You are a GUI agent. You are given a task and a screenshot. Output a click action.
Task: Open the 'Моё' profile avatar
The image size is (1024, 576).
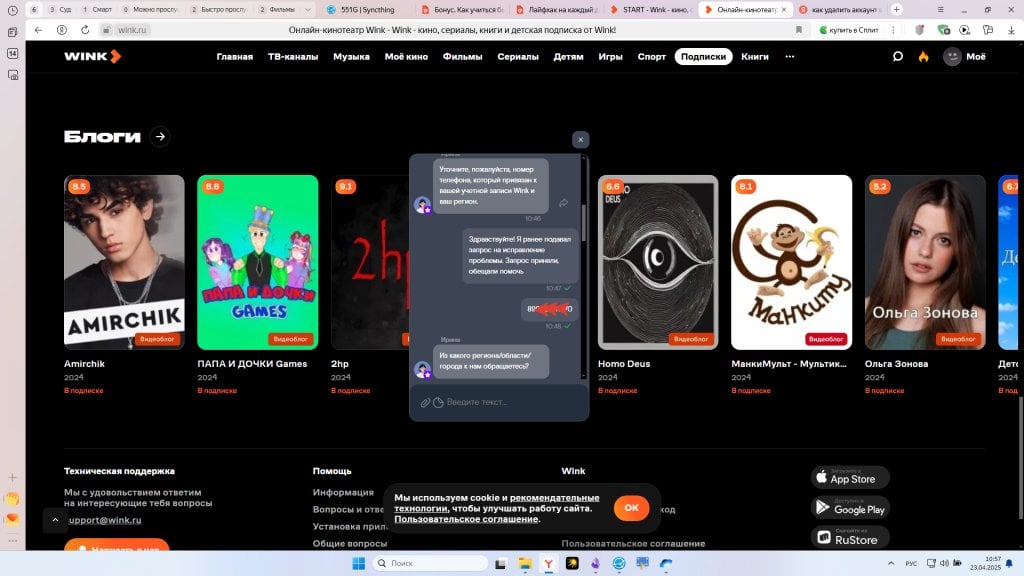coord(952,57)
